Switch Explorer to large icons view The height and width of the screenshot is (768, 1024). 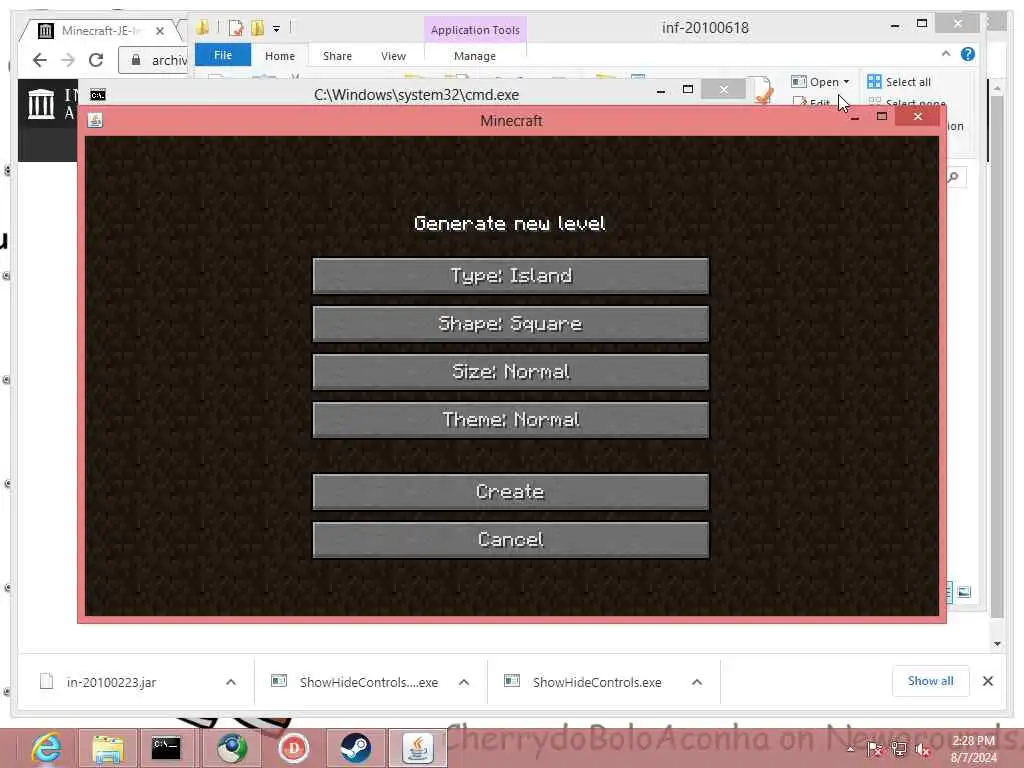pos(965,592)
